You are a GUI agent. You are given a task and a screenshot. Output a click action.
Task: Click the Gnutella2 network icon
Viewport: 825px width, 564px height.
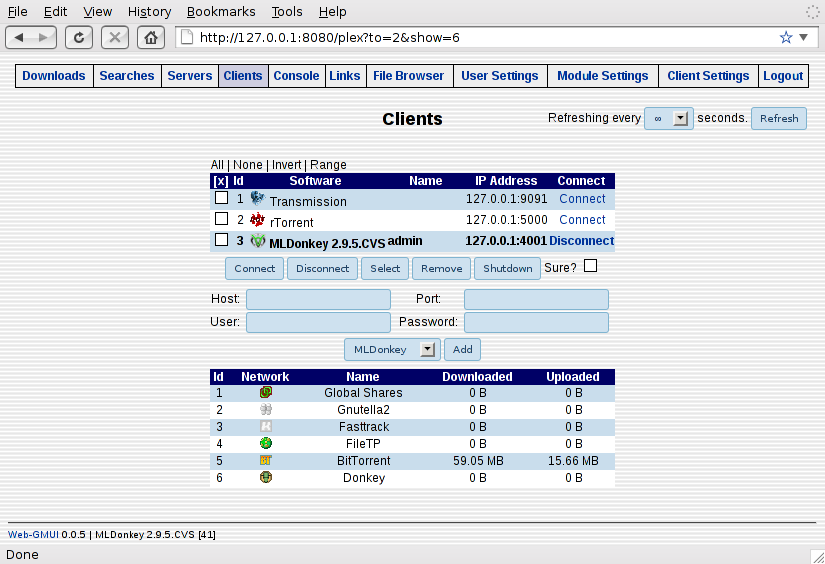click(x=266, y=409)
